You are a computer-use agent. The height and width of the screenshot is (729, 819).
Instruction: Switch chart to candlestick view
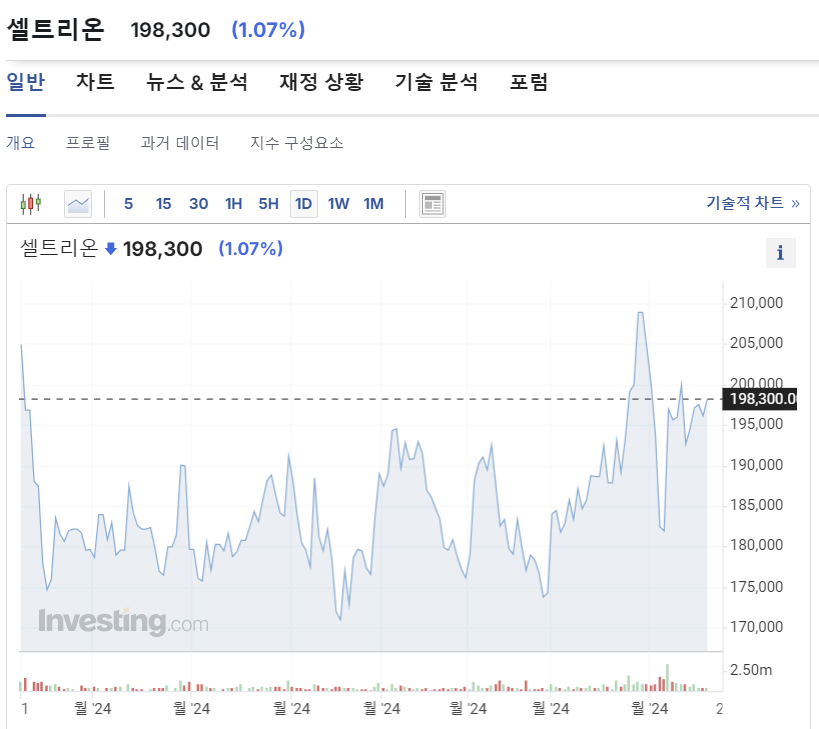pyautogui.click(x=30, y=203)
